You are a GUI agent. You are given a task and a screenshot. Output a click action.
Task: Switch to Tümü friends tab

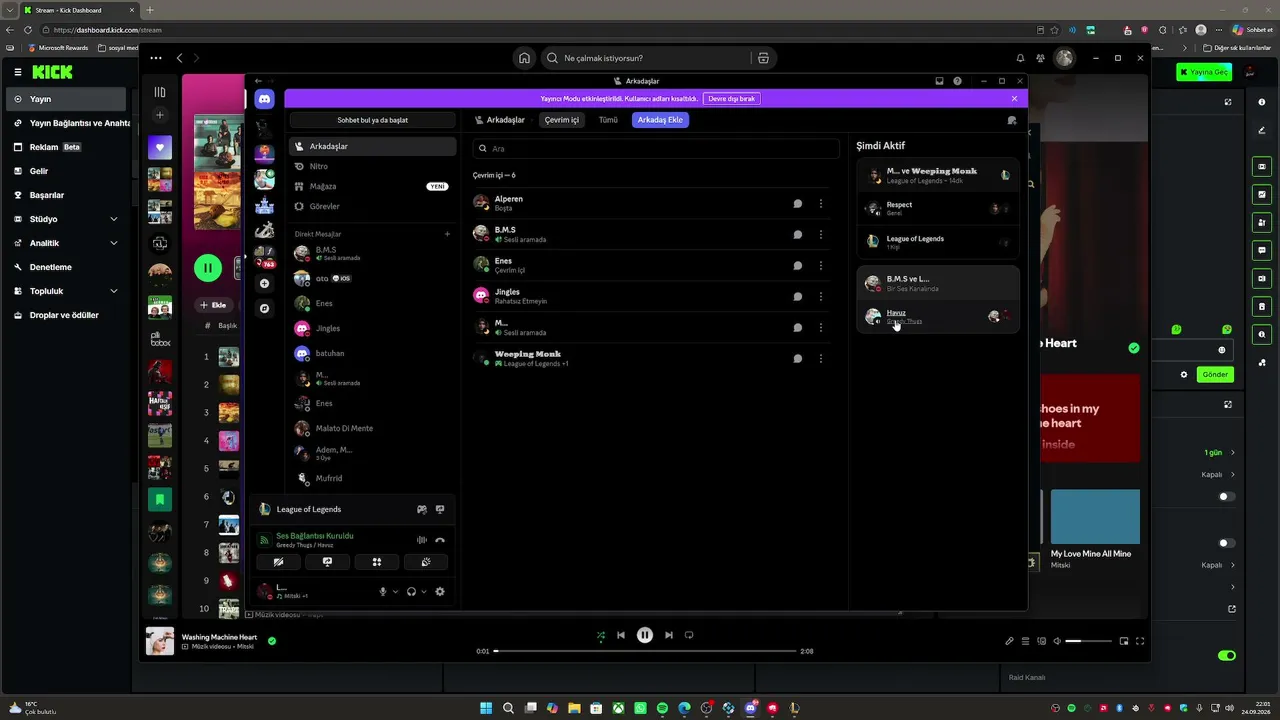tap(608, 120)
